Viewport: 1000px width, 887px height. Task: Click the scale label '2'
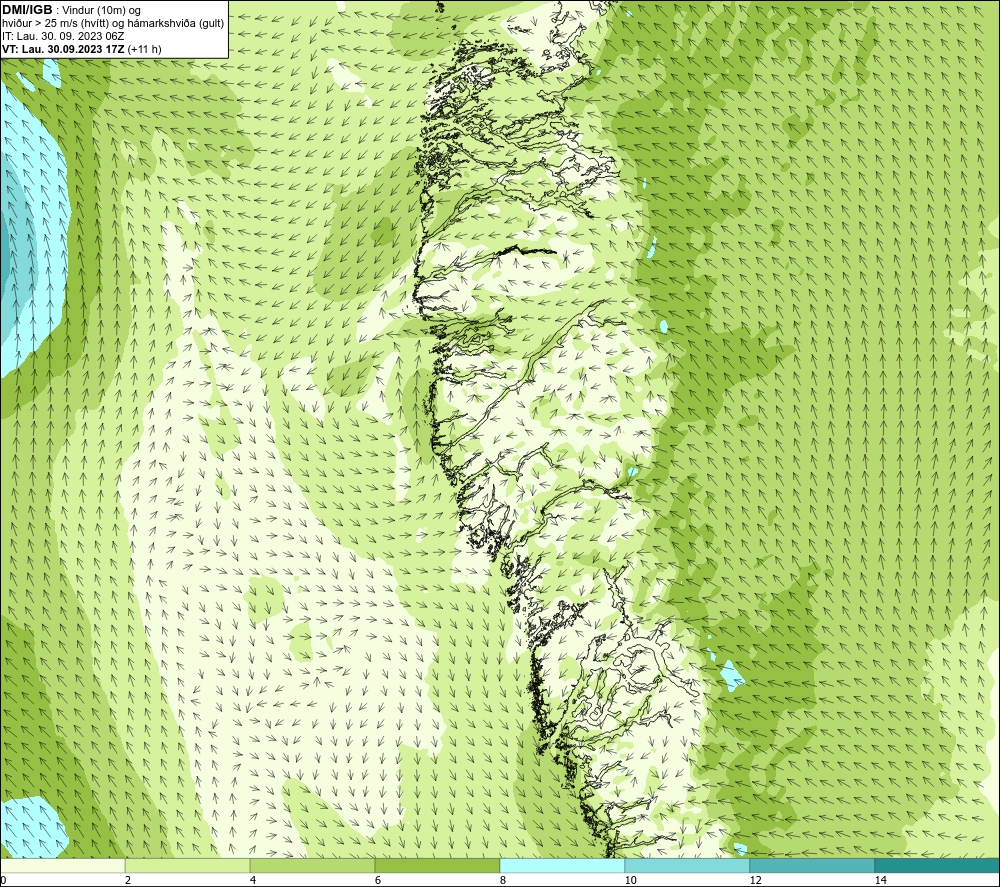click(128, 880)
